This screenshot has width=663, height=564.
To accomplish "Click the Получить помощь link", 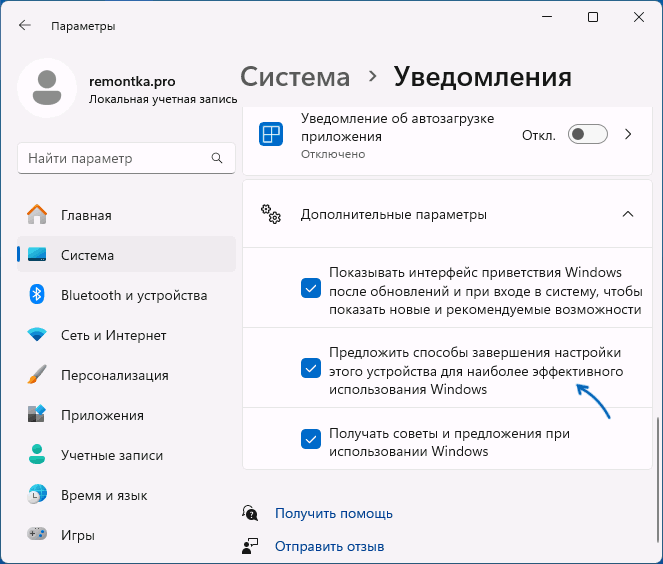I will click(x=333, y=513).
